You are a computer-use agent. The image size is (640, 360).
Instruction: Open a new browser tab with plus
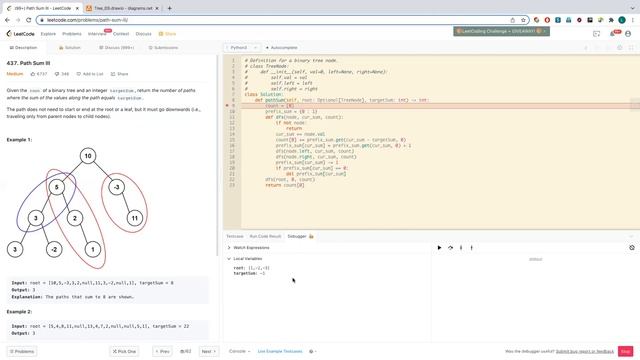coord(169,8)
